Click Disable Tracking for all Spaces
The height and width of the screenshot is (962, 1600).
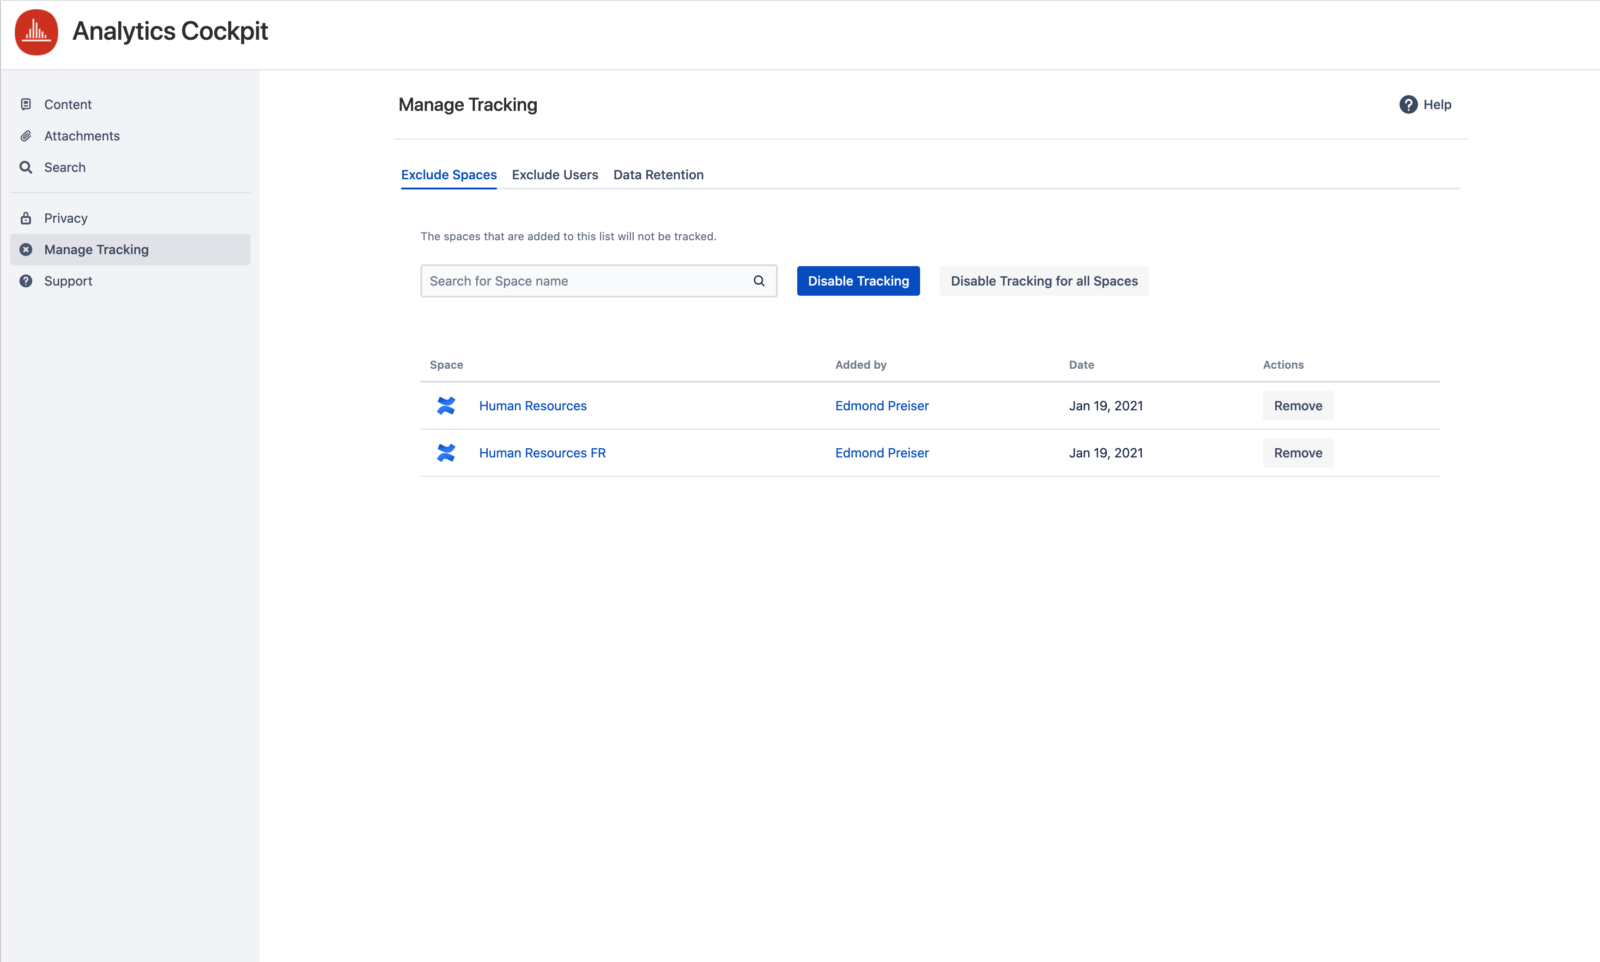pos(1043,281)
